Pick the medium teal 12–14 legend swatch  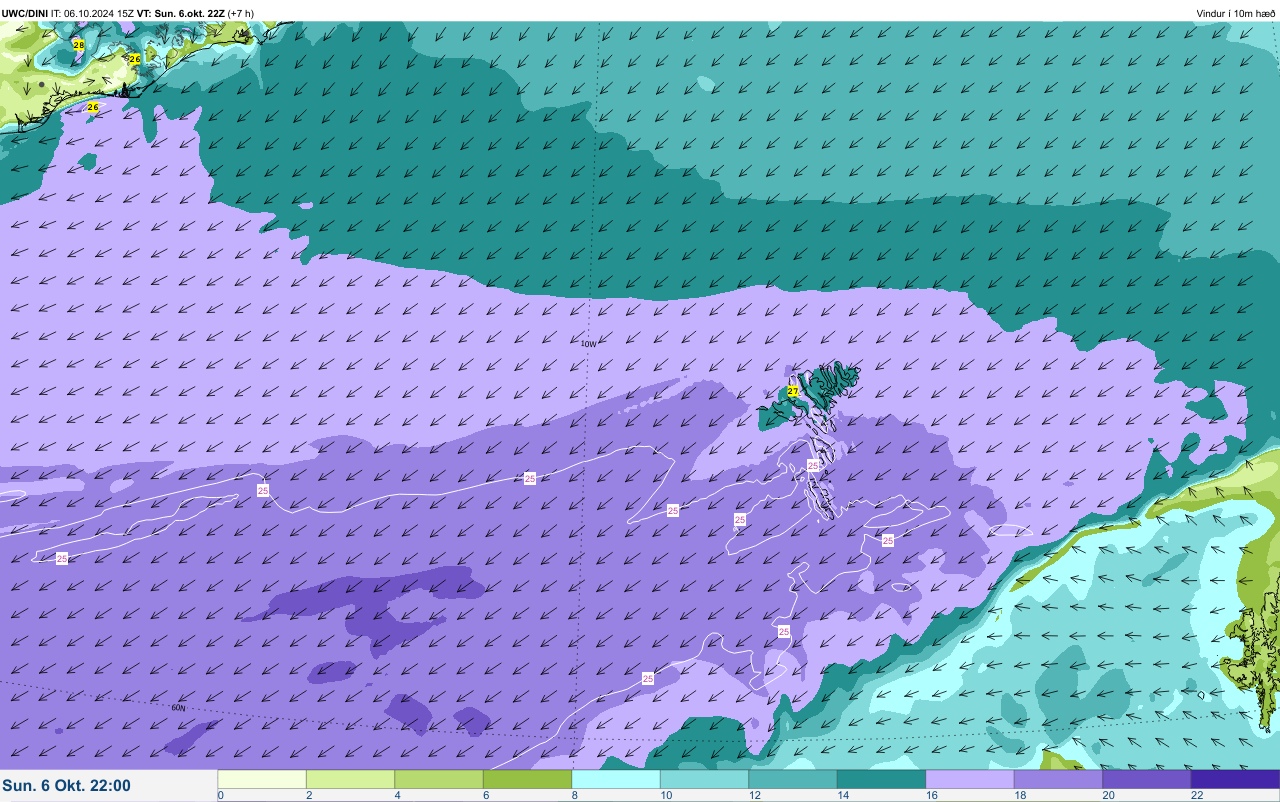(793, 779)
